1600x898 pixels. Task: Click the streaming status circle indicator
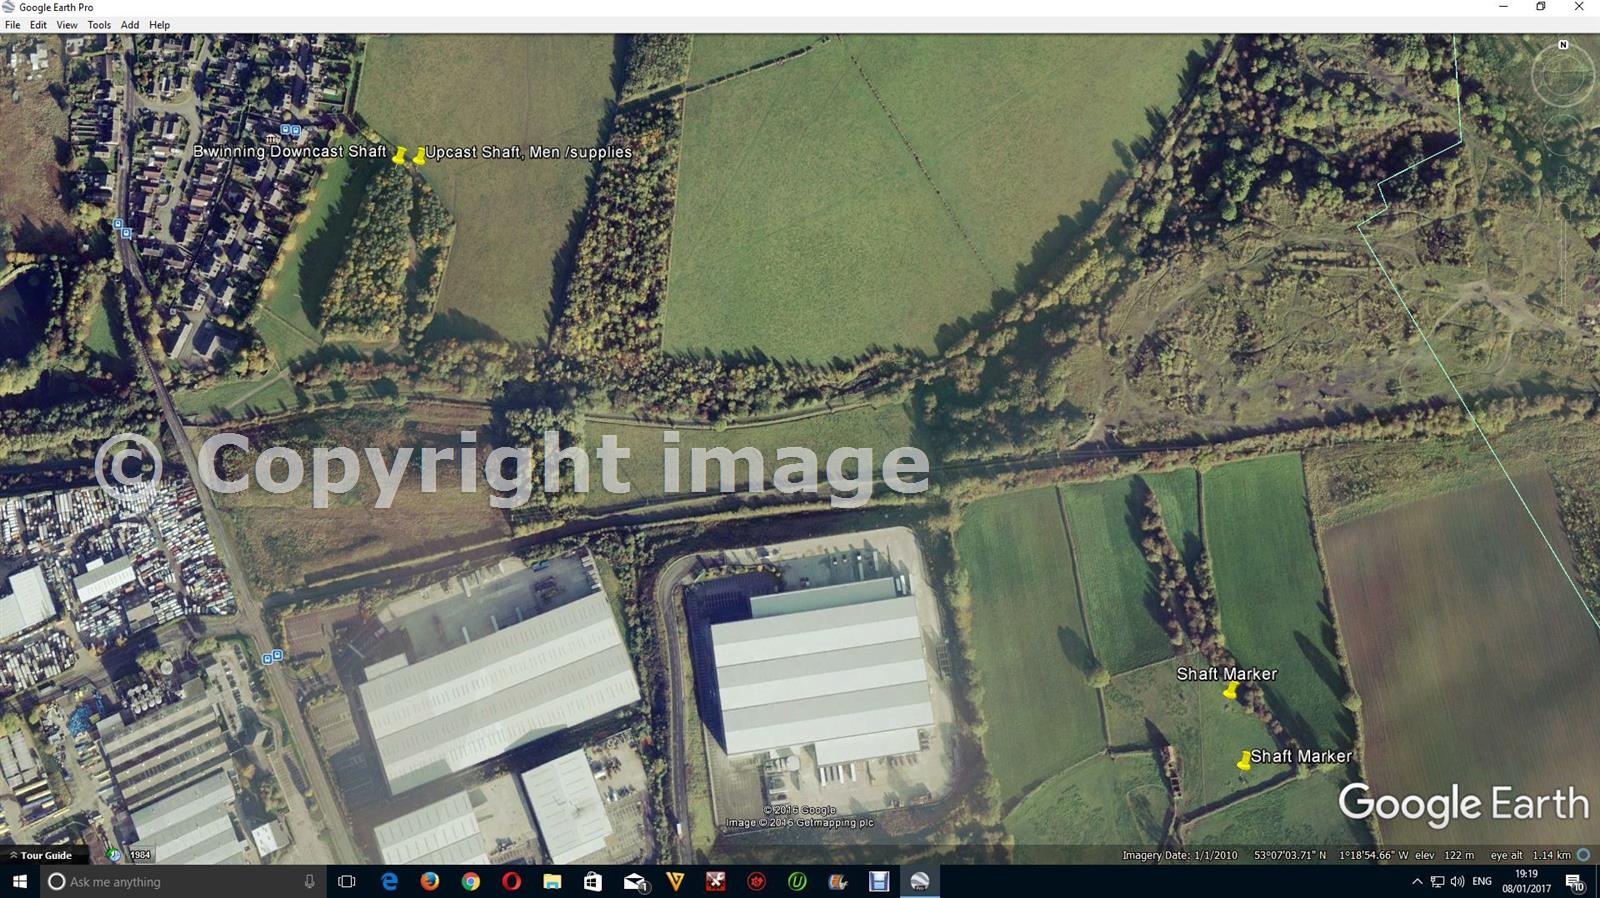tap(1583, 855)
